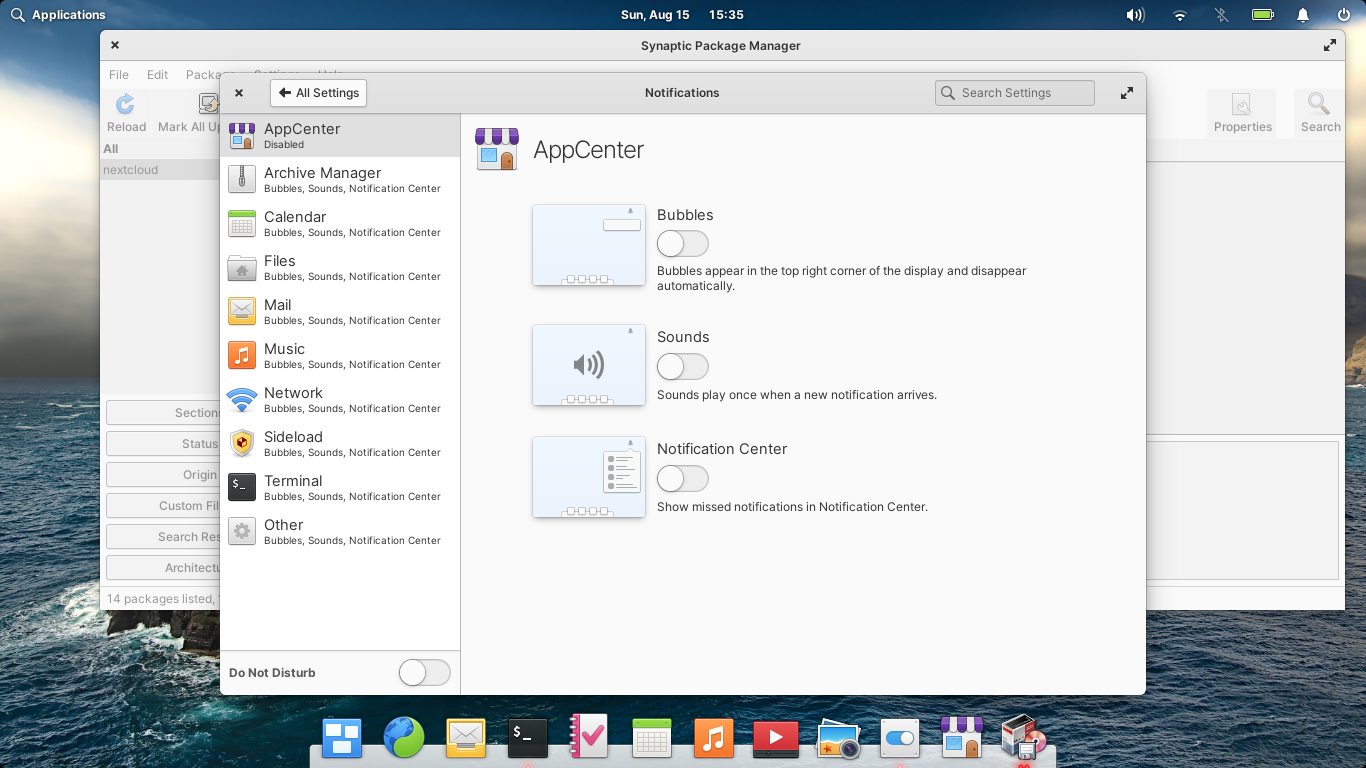The width and height of the screenshot is (1366, 768).
Task: Go back to All Settings
Action: coord(319,93)
